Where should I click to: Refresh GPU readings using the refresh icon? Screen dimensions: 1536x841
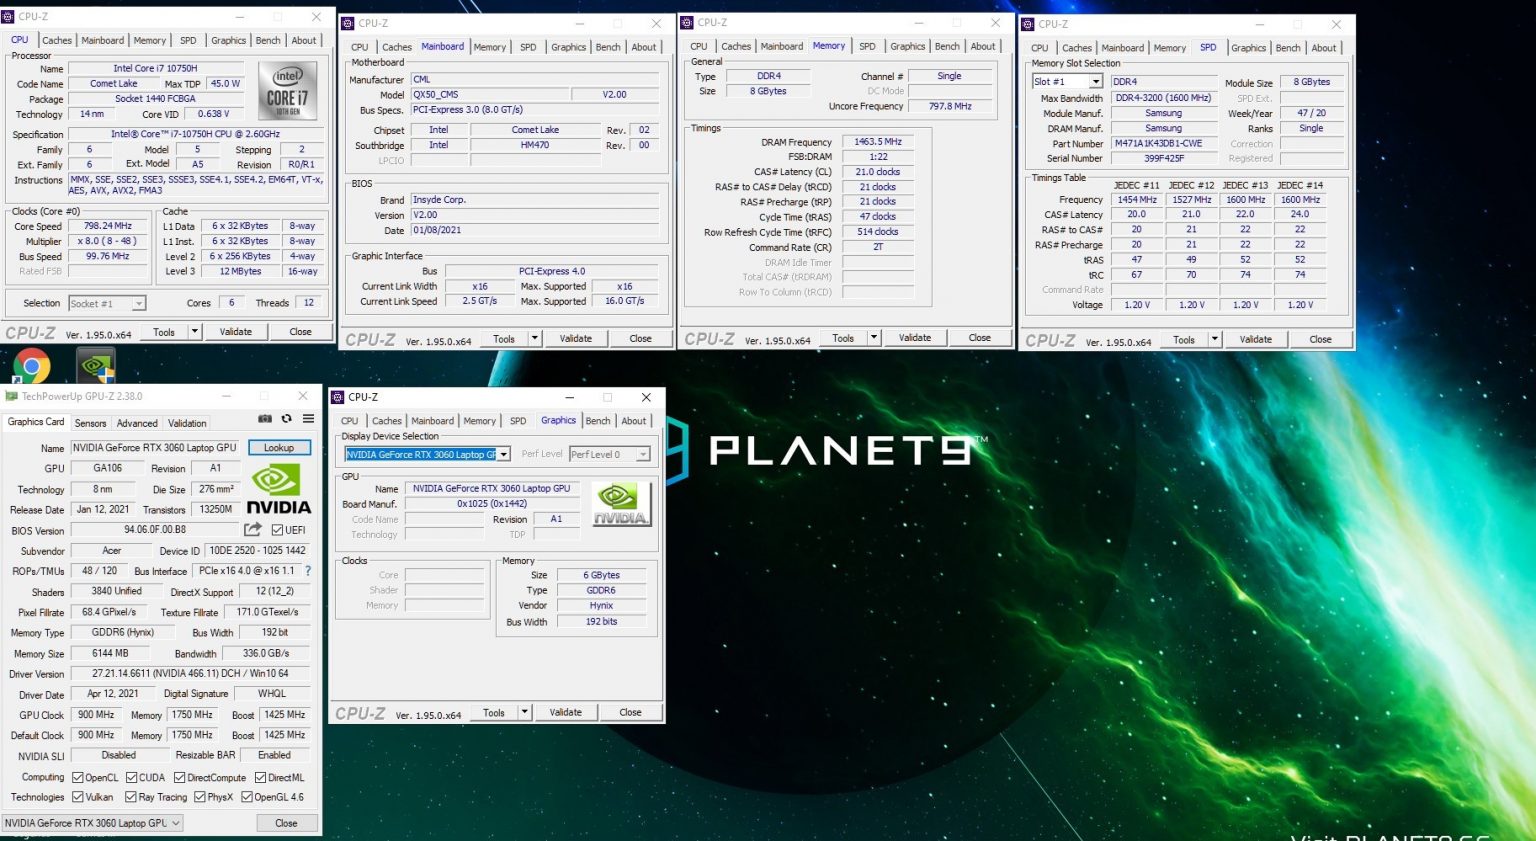286,420
